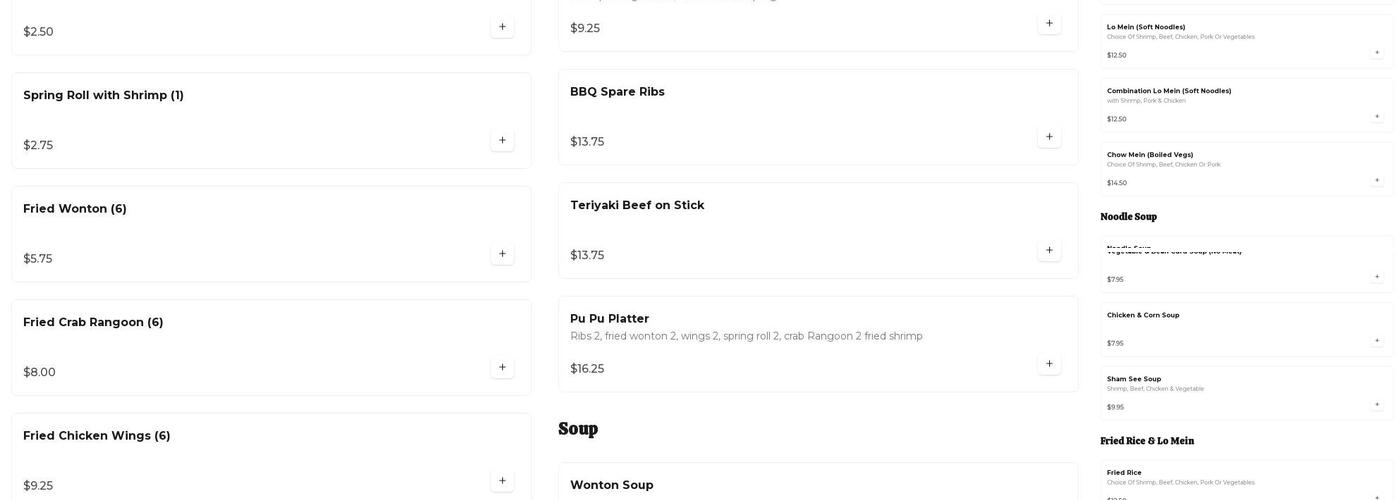Add Lo Mein (Soft Noodles) from side panel
Screen dimensions: 1400x500
(x=1376, y=53)
